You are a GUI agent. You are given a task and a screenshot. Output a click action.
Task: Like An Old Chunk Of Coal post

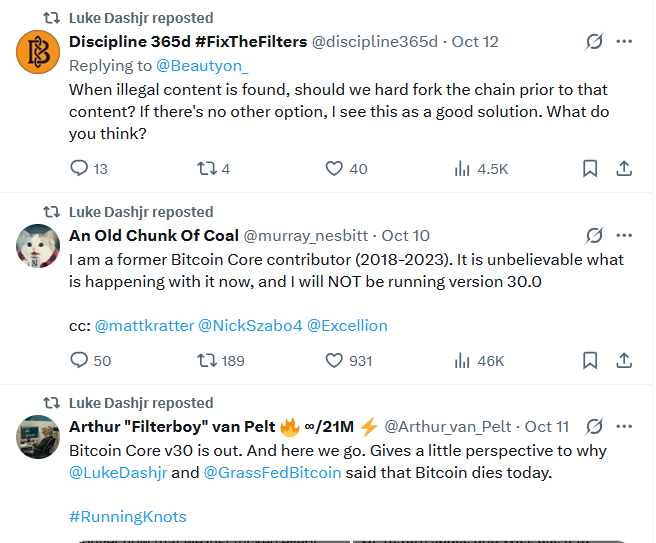tap(335, 360)
